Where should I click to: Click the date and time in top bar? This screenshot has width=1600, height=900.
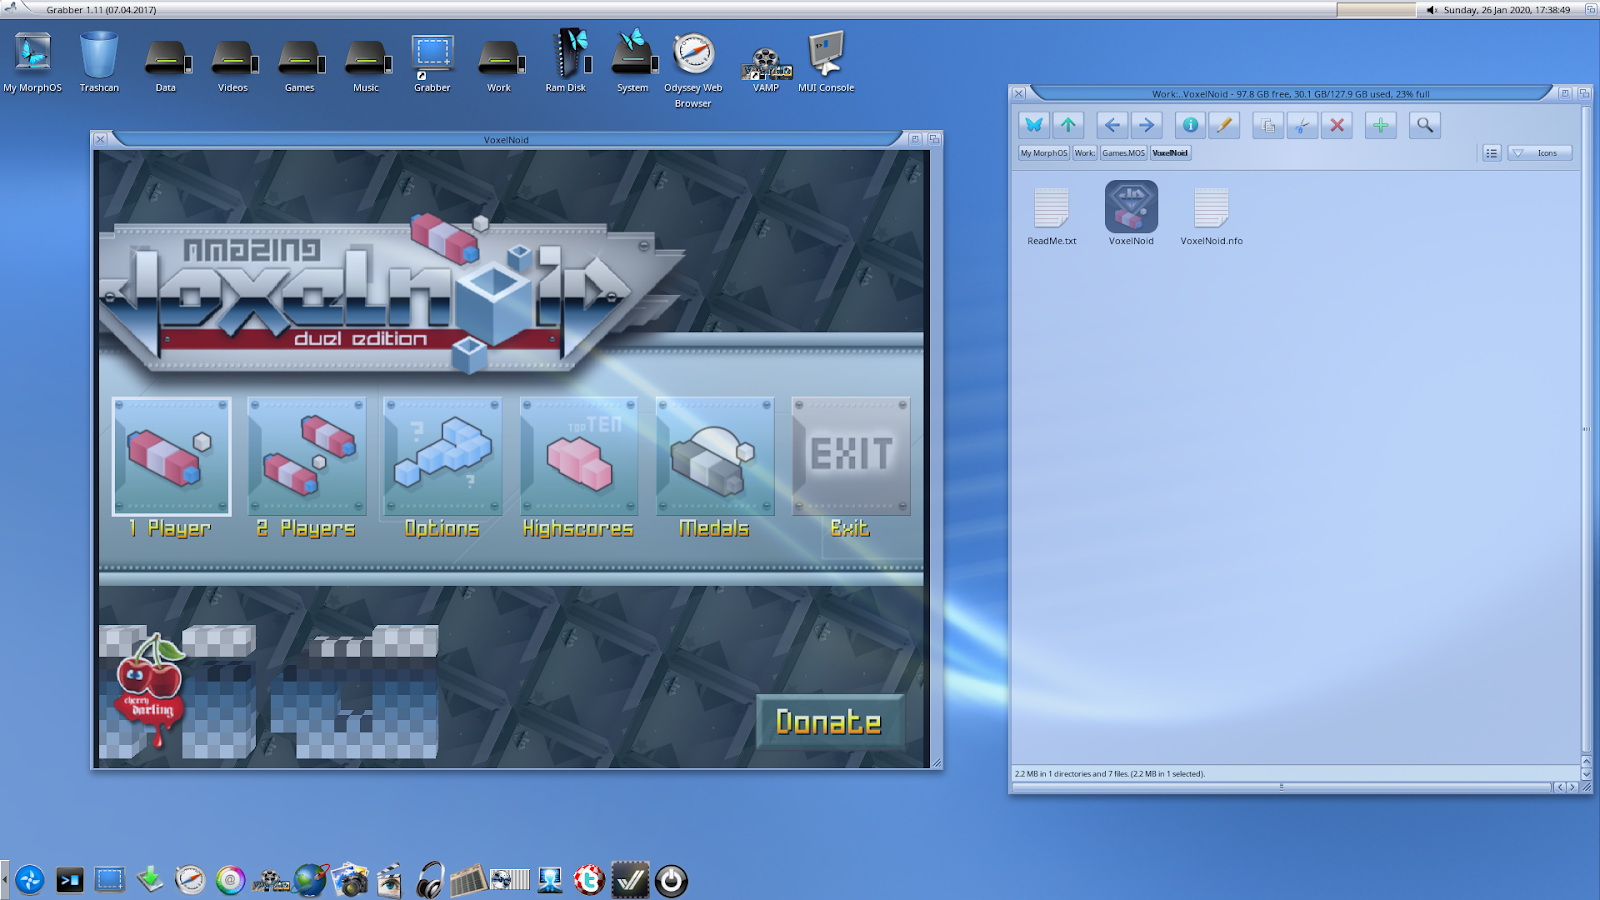(x=1507, y=10)
